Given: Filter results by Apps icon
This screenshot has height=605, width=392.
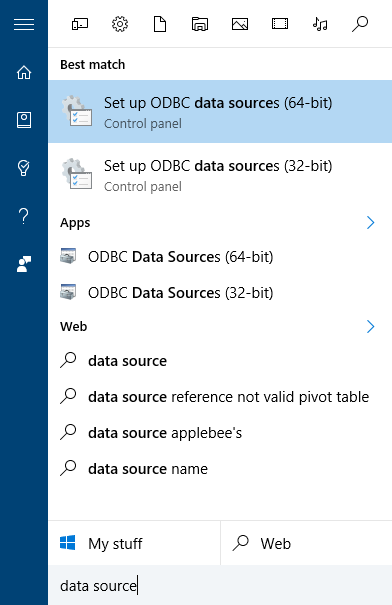Looking at the screenshot, I should coord(80,24).
